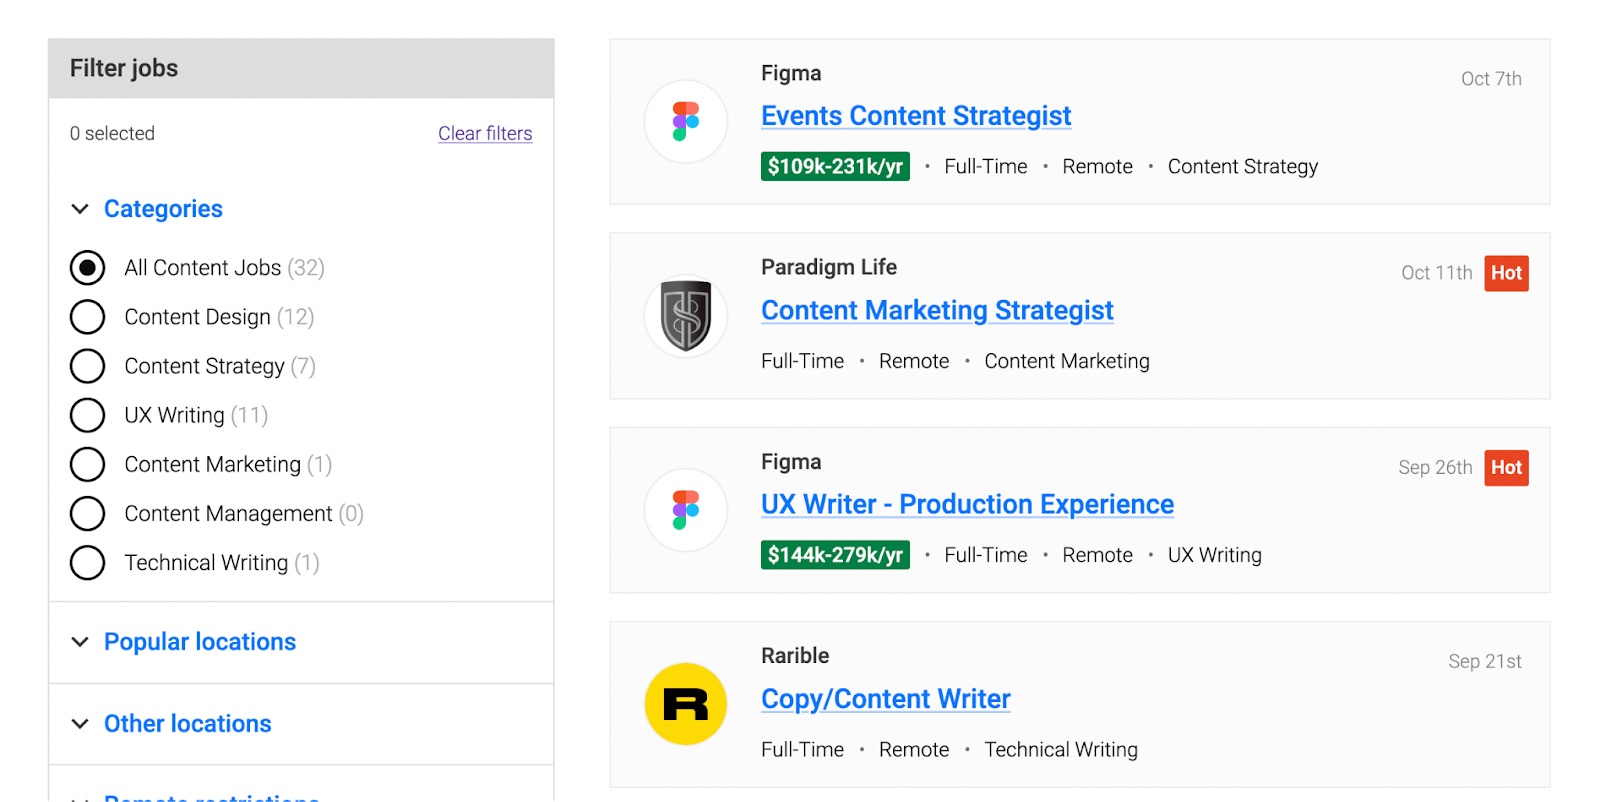The height and width of the screenshot is (802, 1600).
Task: Select the Technical Writing category radio
Action: [x=88, y=563]
